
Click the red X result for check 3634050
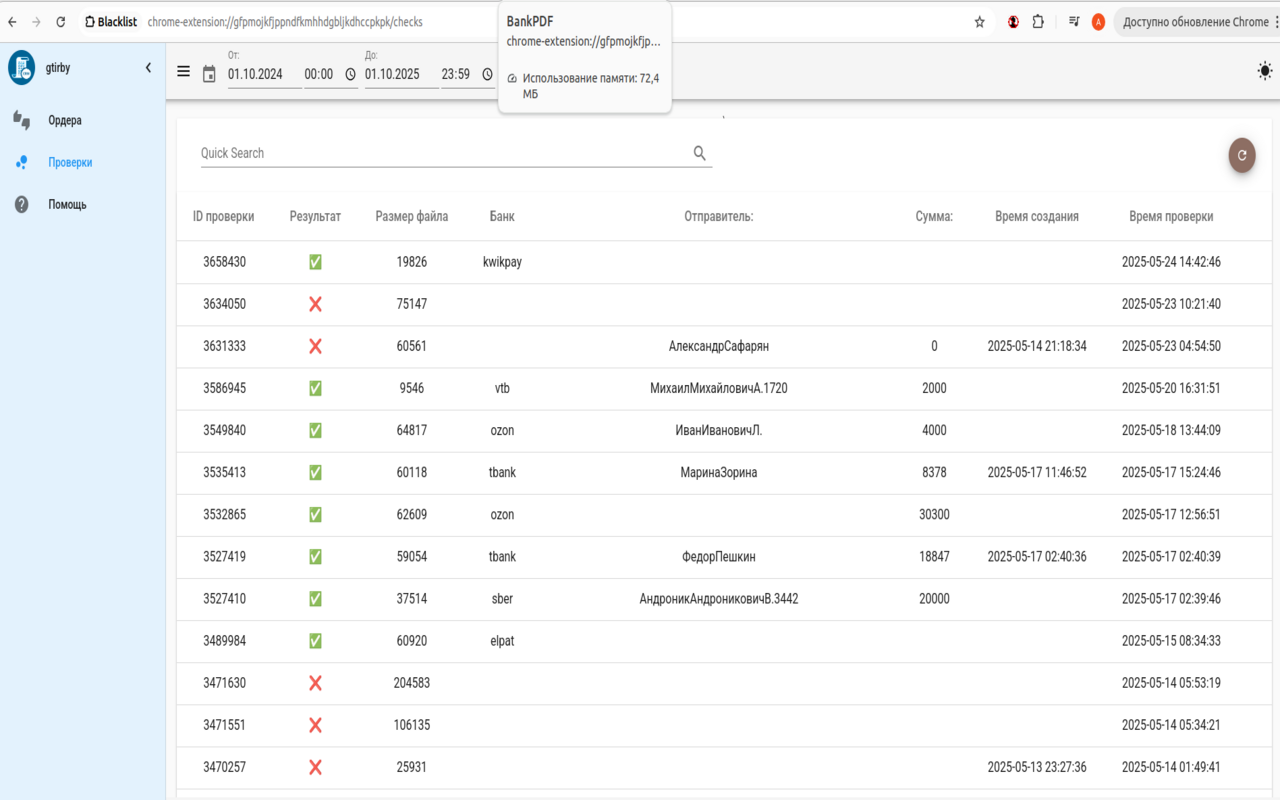tap(315, 304)
